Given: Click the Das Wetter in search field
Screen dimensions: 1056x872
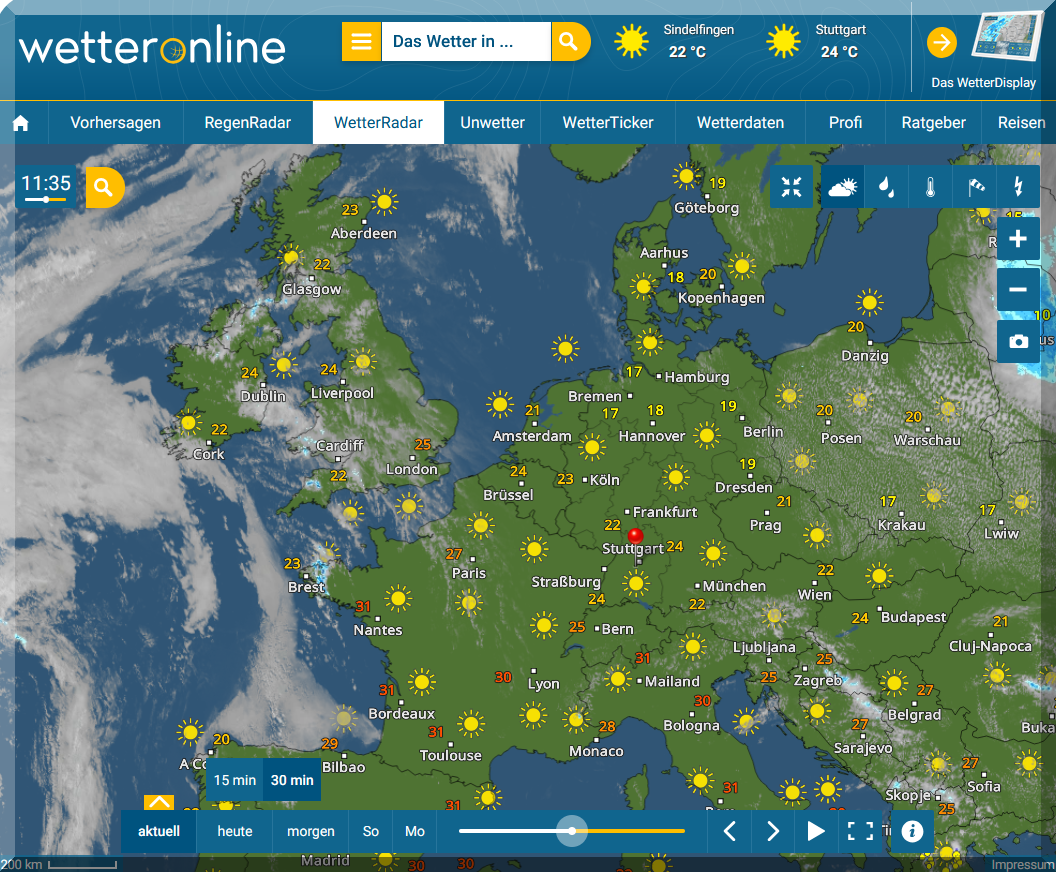Looking at the screenshot, I should [465, 42].
